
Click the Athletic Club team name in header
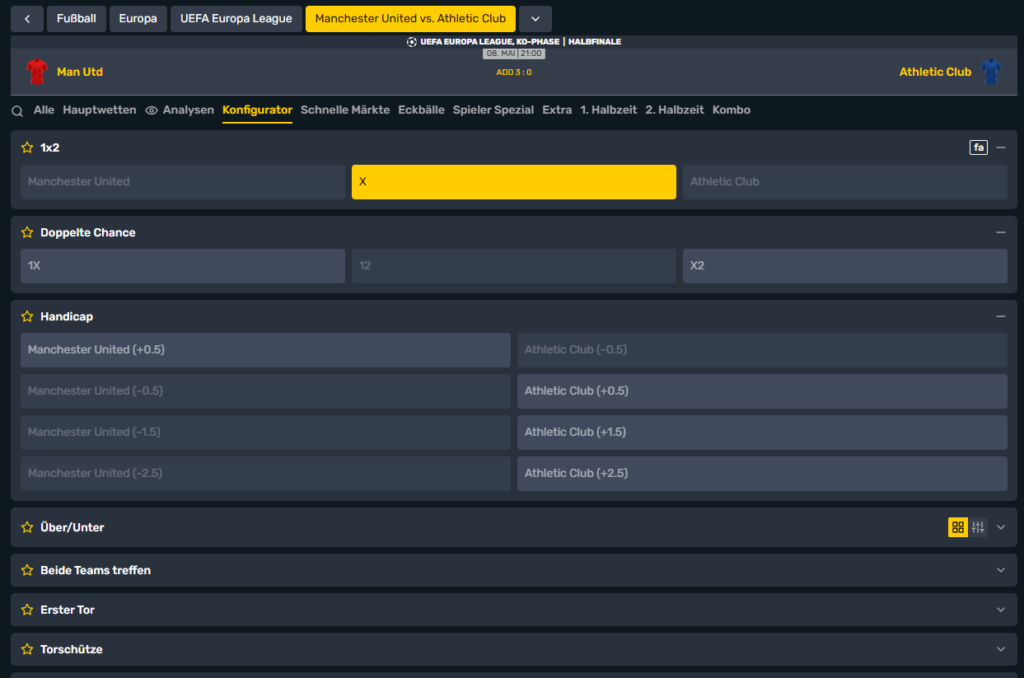[x=935, y=72]
